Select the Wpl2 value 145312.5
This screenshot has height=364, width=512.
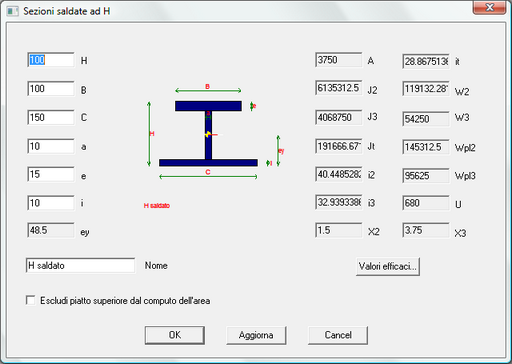point(426,147)
